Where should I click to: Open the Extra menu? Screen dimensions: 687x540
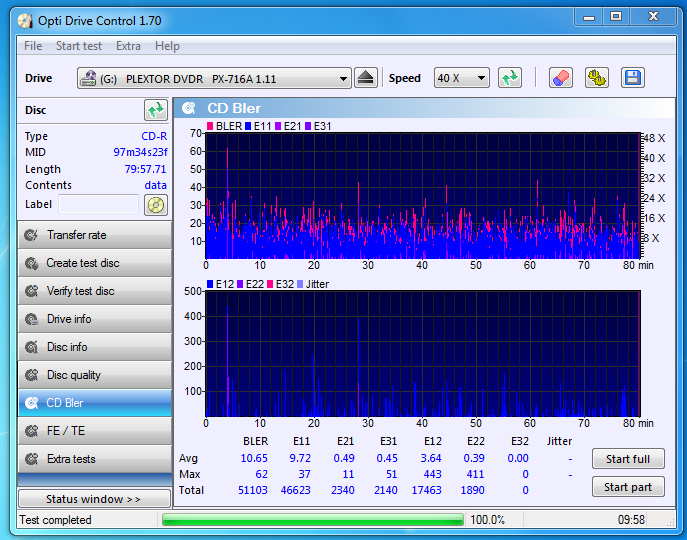128,46
